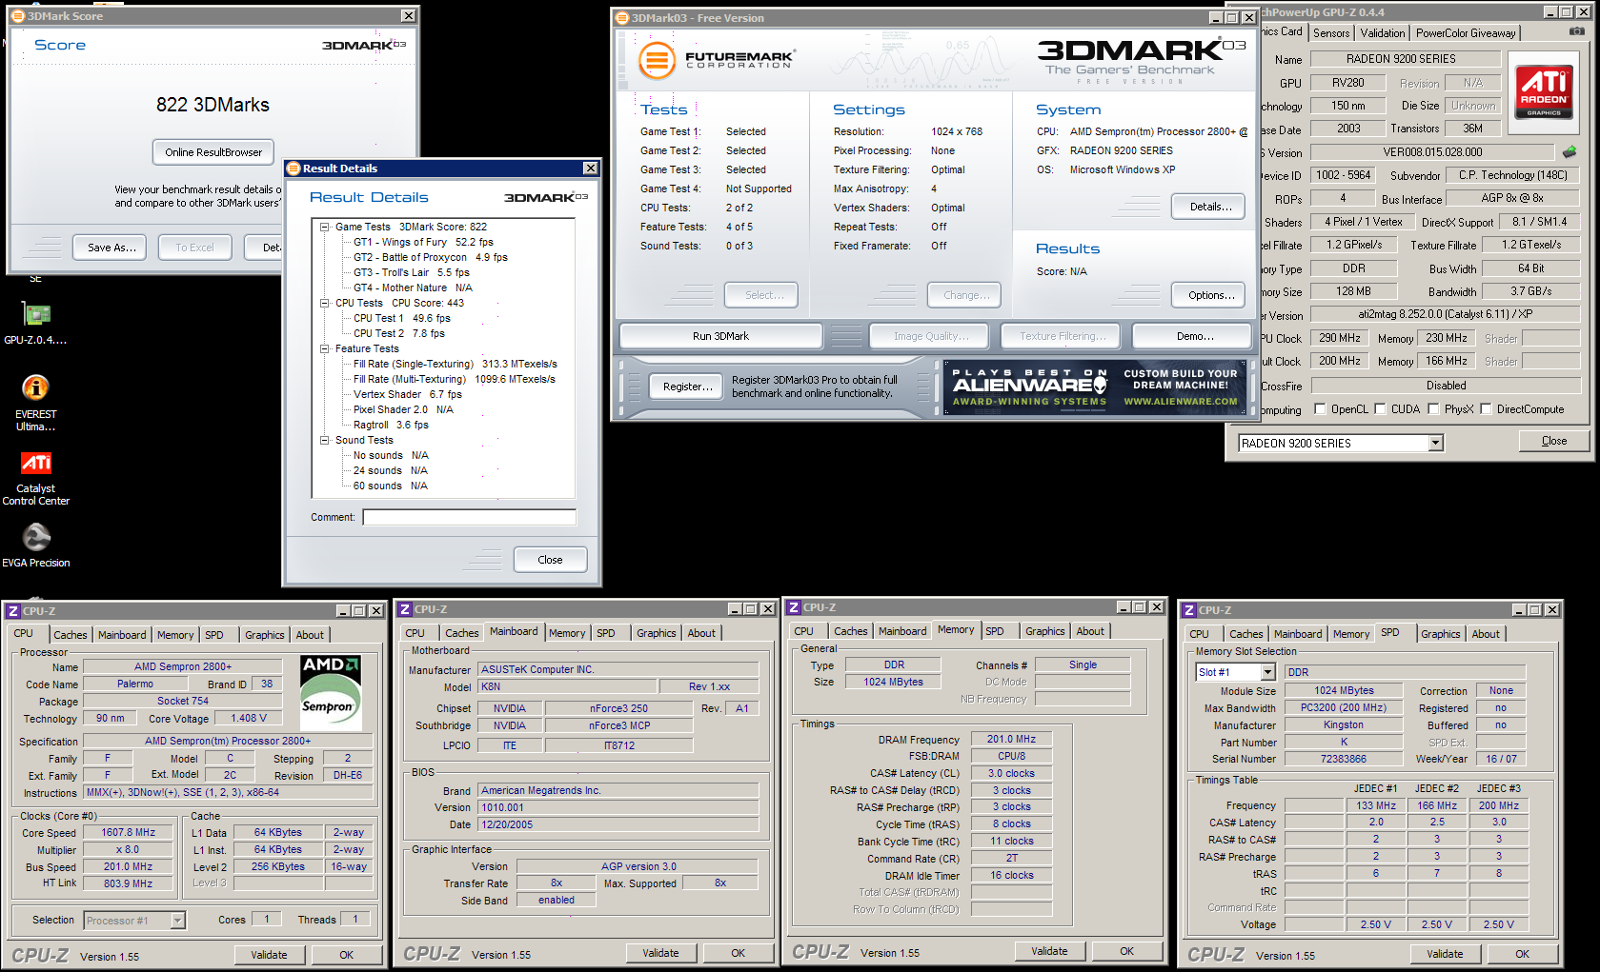1600x972 pixels.
Task: Select GT1 - Wings of Fury result row
Action: pyautogui.click(x=423, y=242)
